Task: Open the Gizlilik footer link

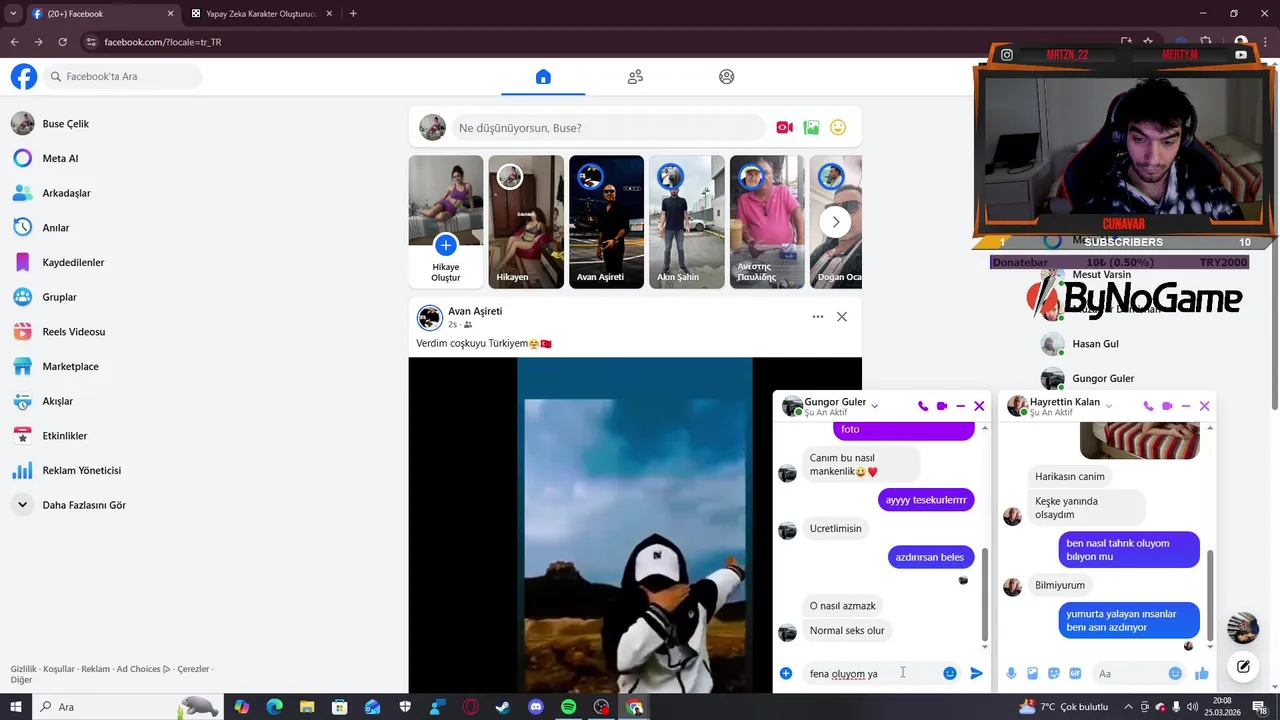Action: click(23, 669)
